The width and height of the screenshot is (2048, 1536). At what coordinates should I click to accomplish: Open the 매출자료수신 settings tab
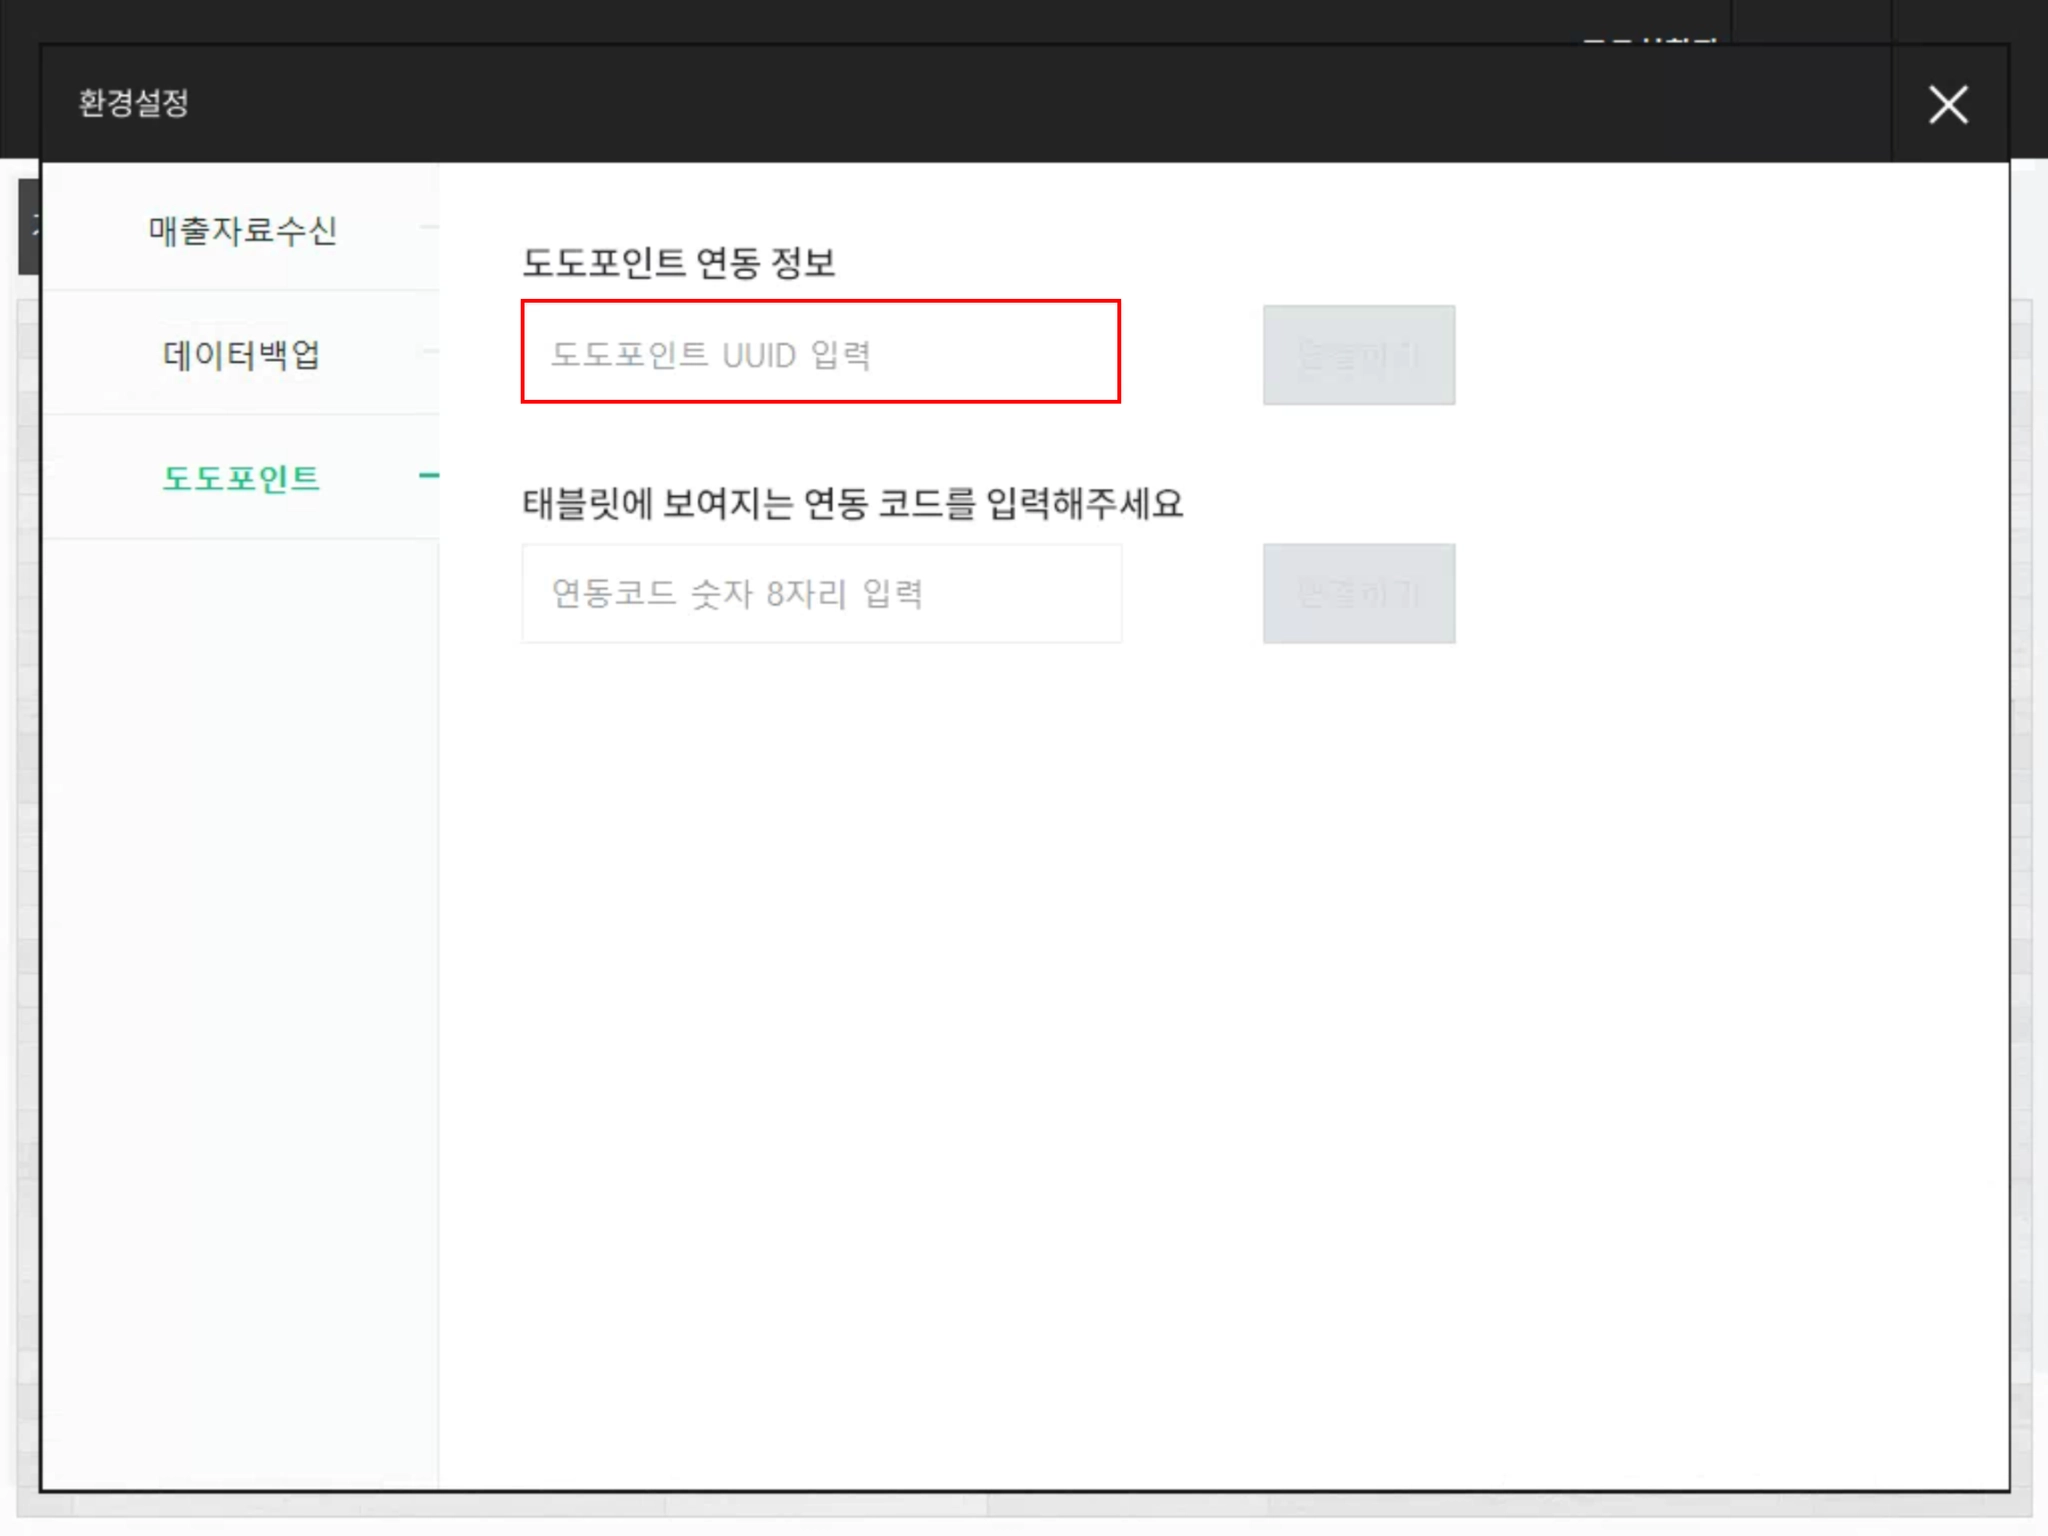click(x=241, y=230)
